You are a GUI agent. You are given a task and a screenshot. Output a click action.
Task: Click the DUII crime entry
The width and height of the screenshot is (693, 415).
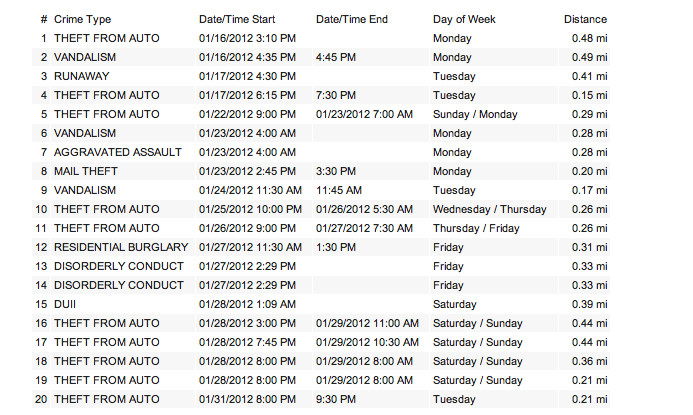66,304
